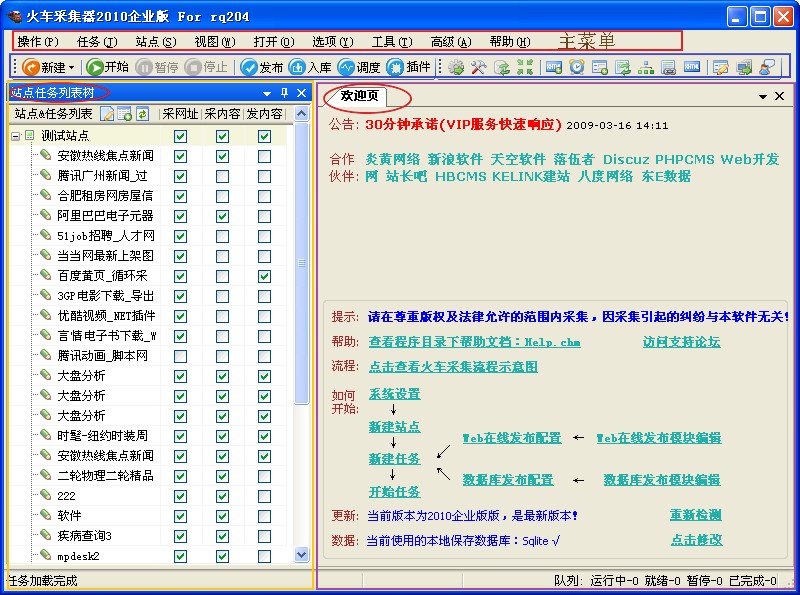Close the 站点任务列表树 panel
Viewport: 800px width, 595px height.
click(x=302, y=93)
